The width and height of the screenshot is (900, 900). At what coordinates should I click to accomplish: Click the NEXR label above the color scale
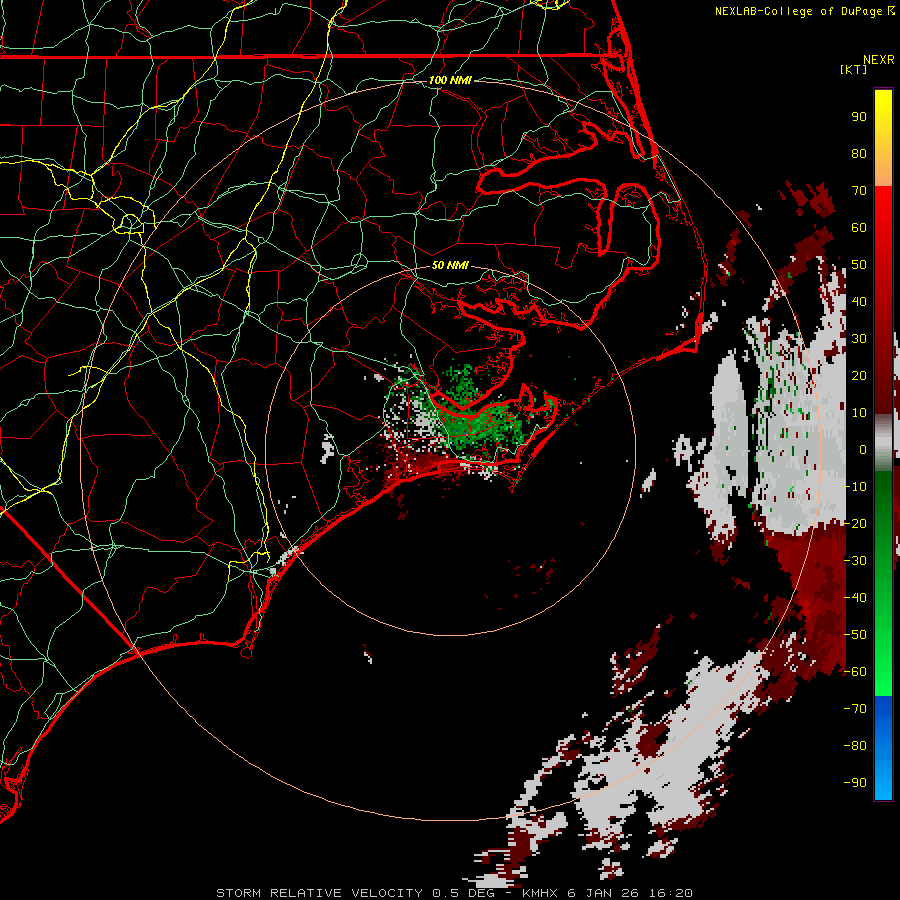click(x=879, y=60)
